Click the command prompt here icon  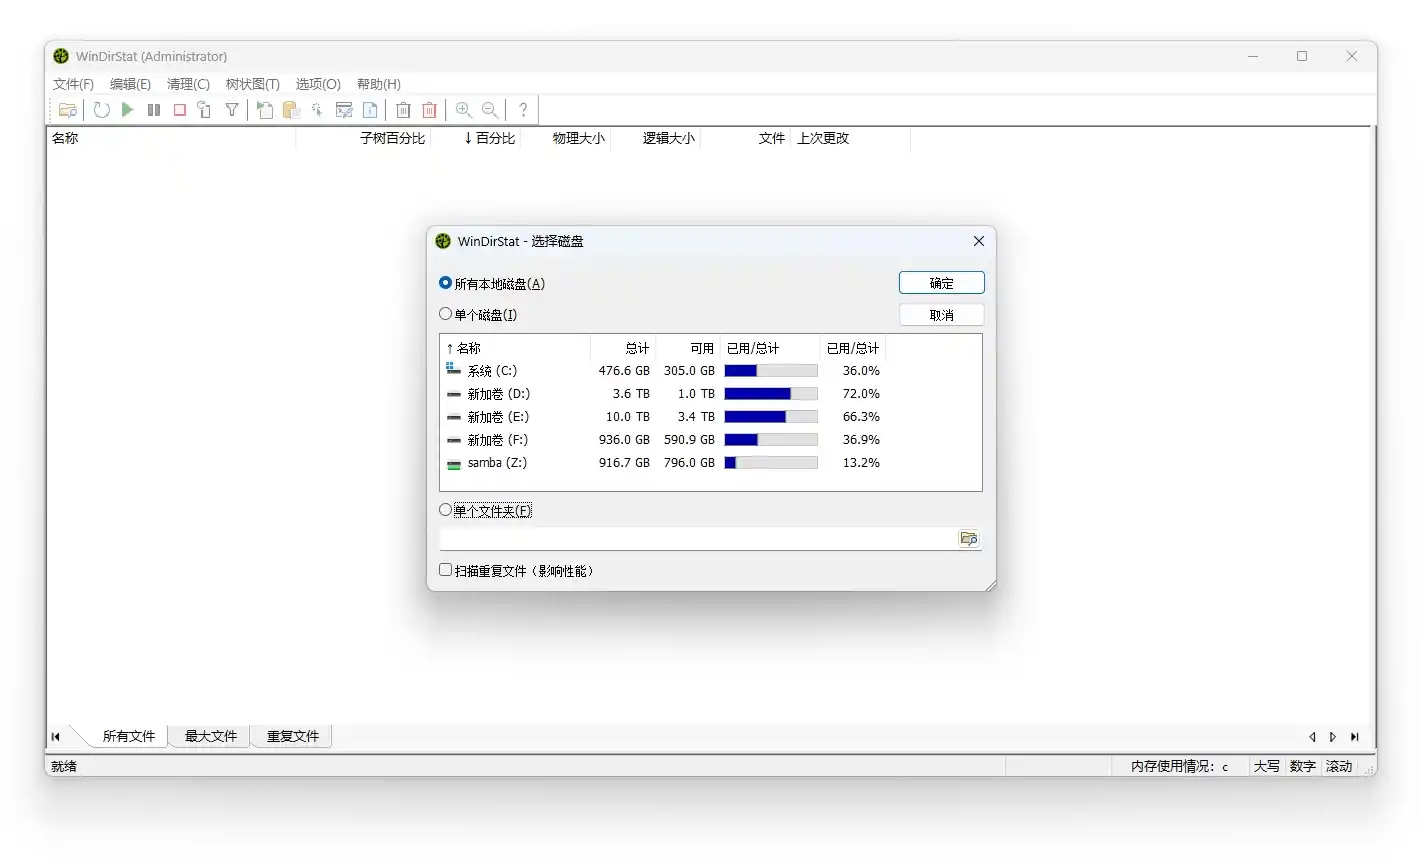344,110
